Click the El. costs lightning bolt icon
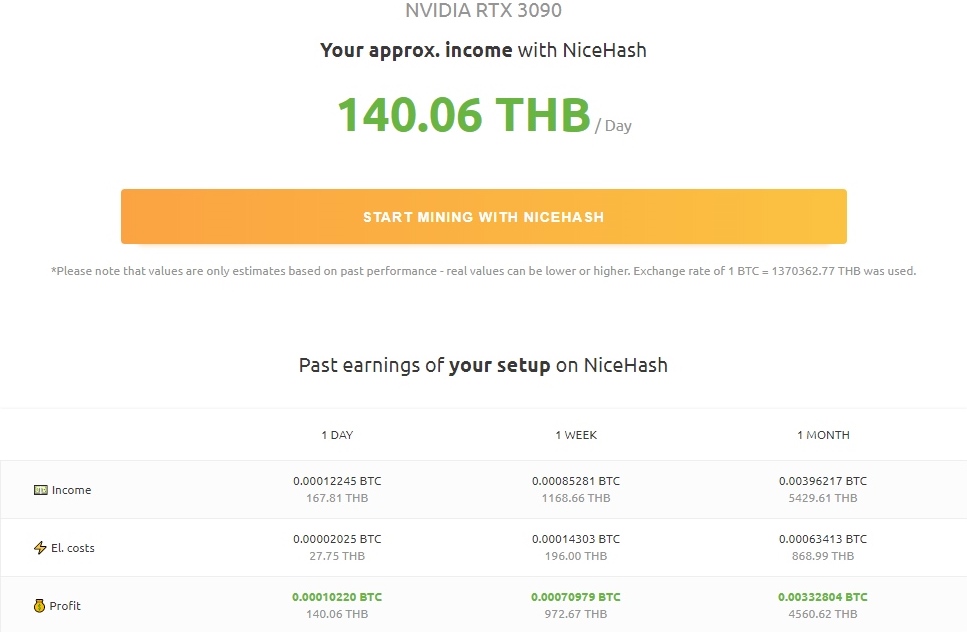Image resolution: width=967 pixels, height=632 pixels. click(40, 548)
